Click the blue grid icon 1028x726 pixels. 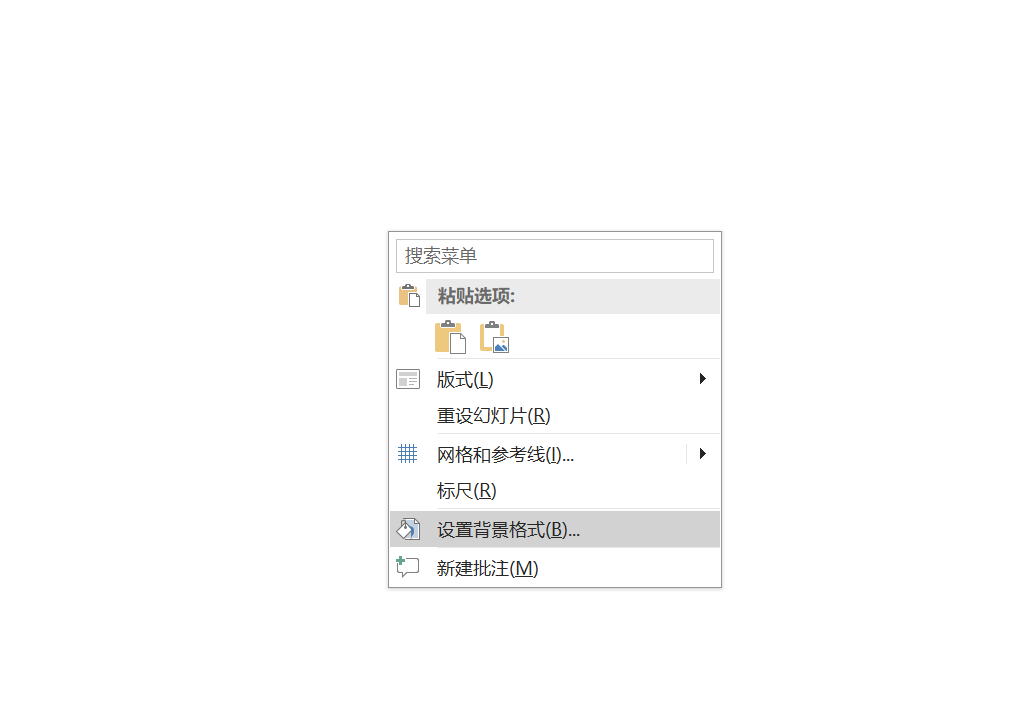point(407,454)
